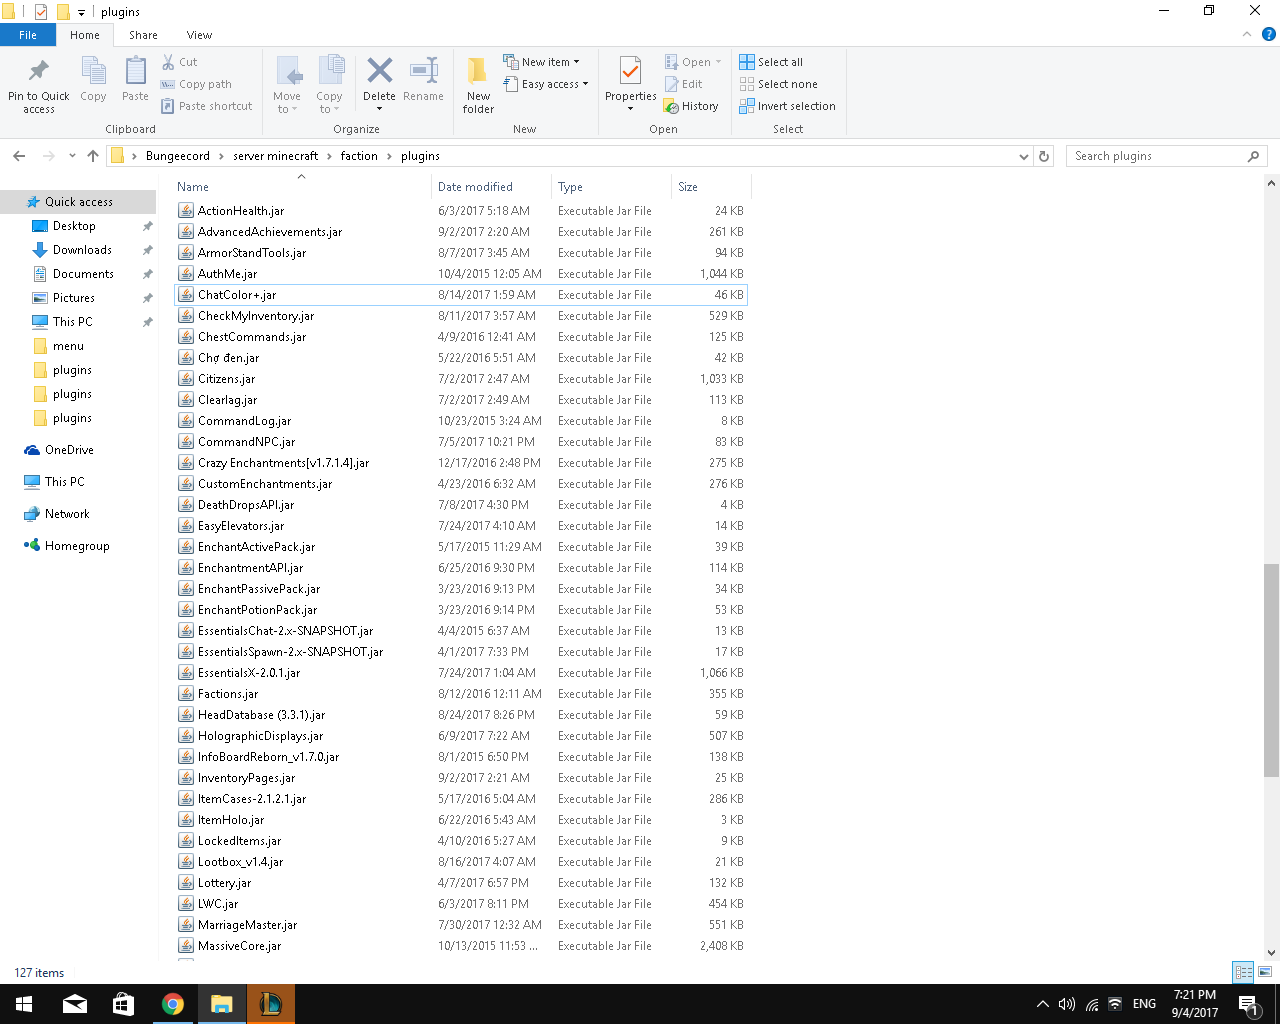The image size is (1280, 1024).
Task: Refresh the plugins folder view
Action: 1043,156
